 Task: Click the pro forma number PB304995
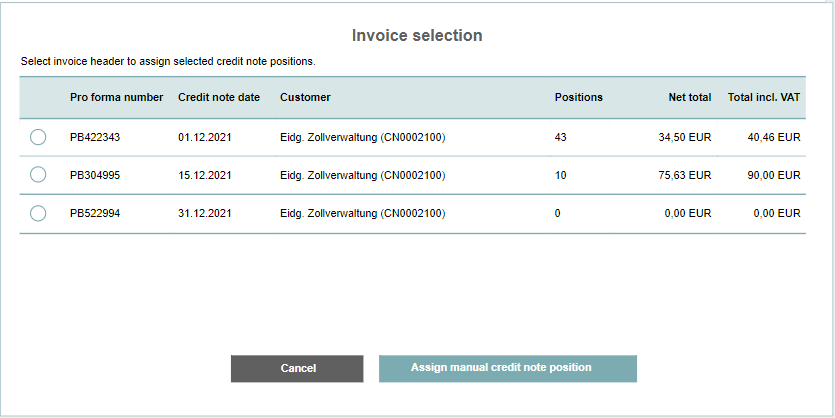(x=95, y=176)
